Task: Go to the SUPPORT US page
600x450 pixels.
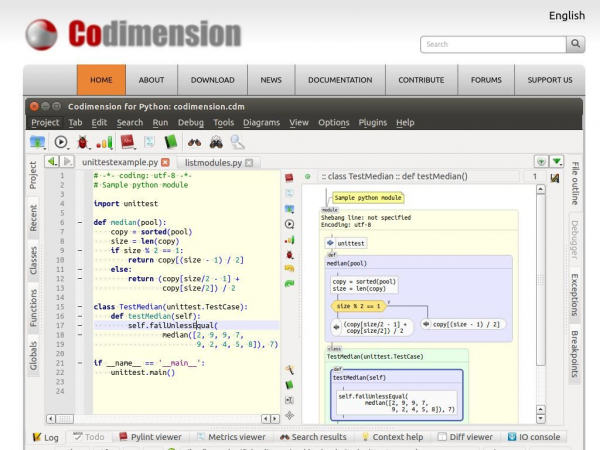Action: 550,80
